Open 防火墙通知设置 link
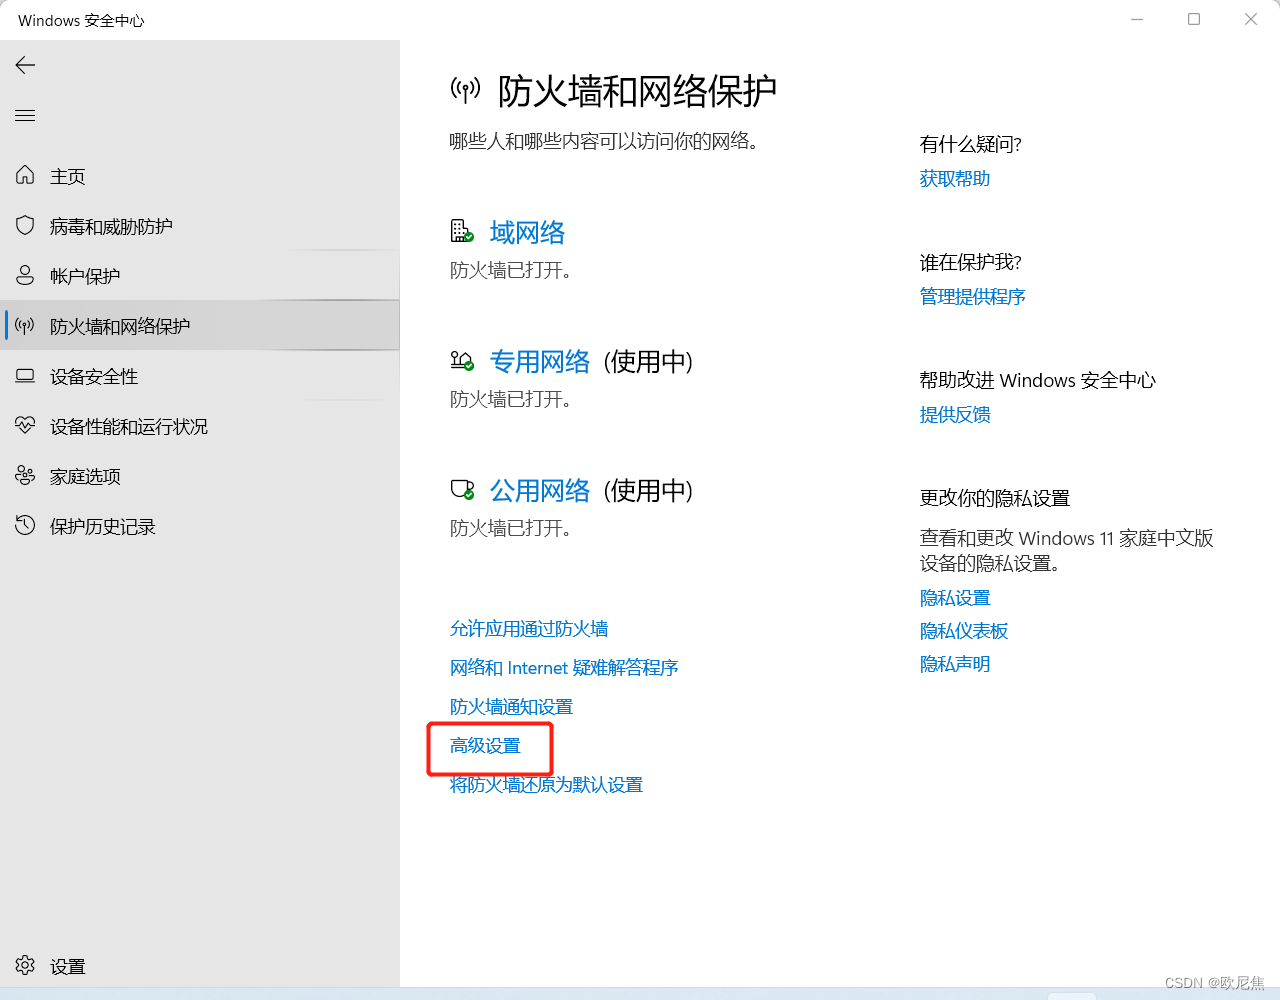1280x1000 pixels. pos(511,707)
